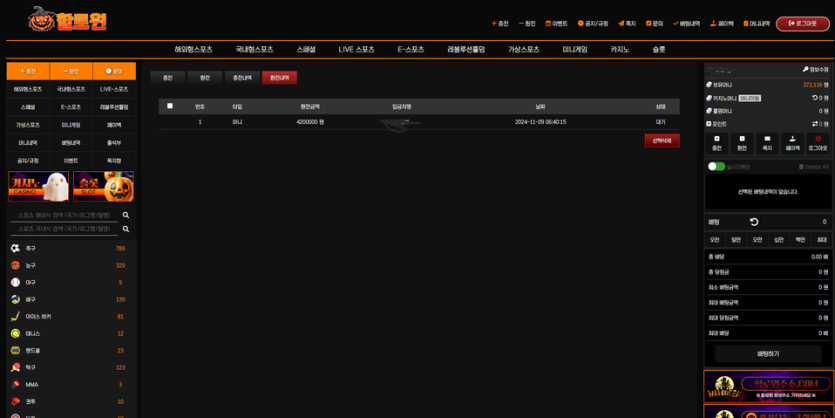The width and height of the screenshot is (835, 418).
Task: Click the date cell 2024-11-09 06:40:15
Action: click(x=540, y=122)
